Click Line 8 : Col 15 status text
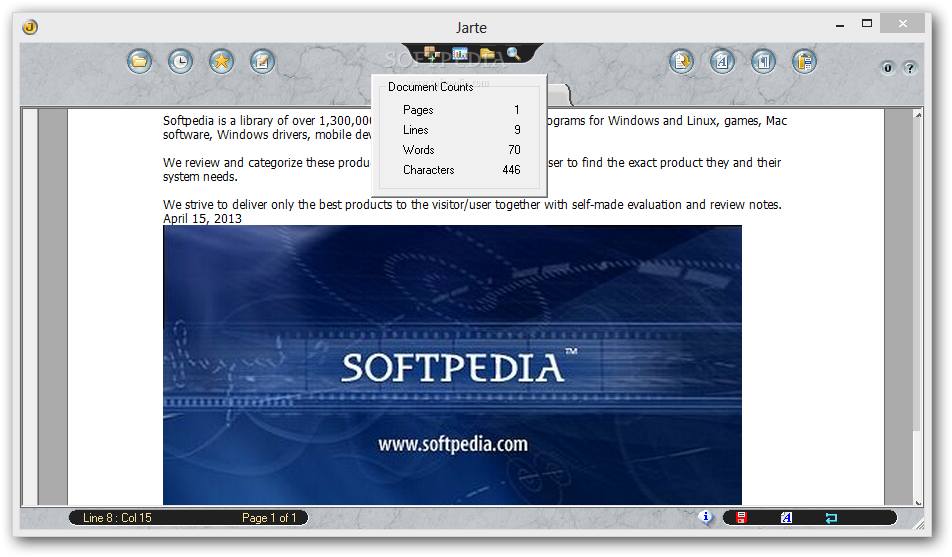 coord(117,518)
